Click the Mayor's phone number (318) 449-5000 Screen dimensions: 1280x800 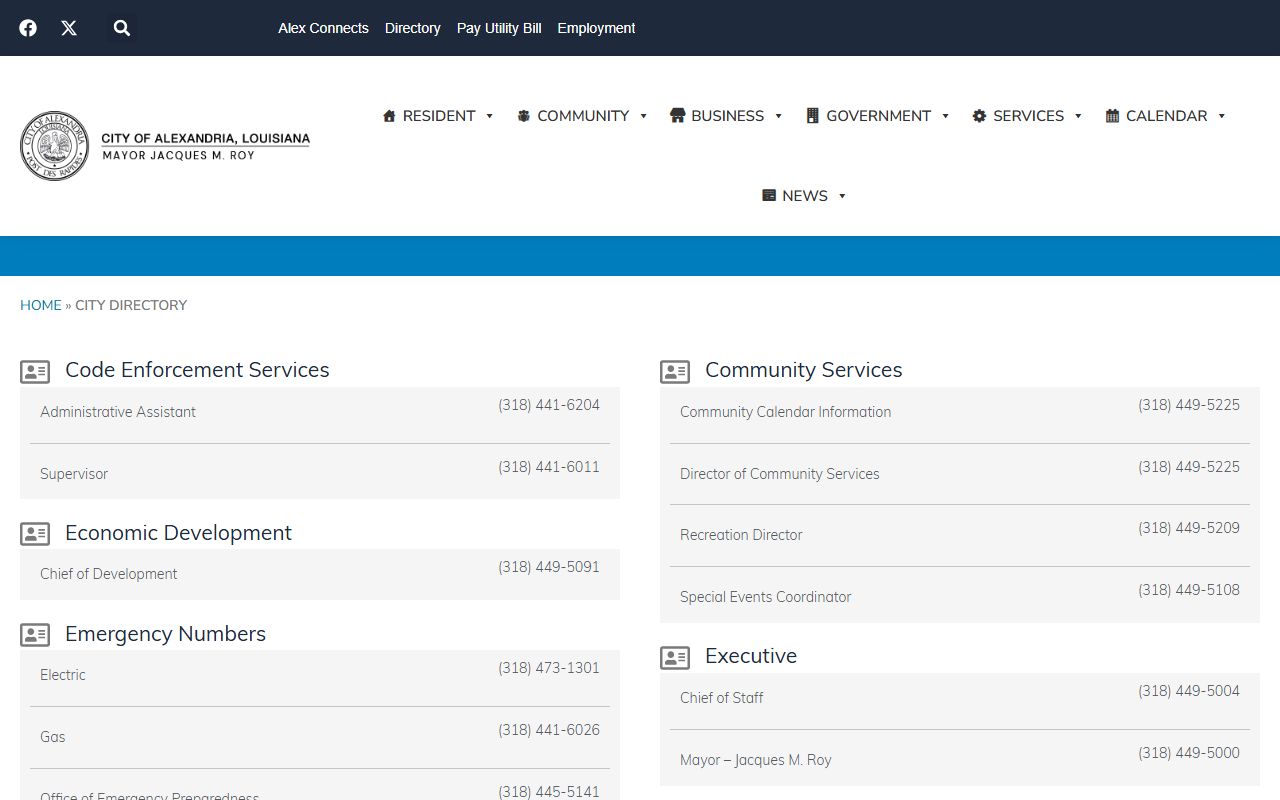tap(1188, 753)
